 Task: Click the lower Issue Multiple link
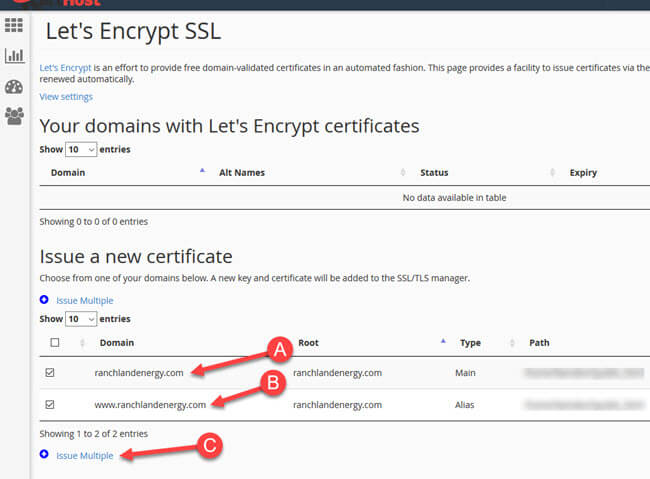(x=85, y=455)
